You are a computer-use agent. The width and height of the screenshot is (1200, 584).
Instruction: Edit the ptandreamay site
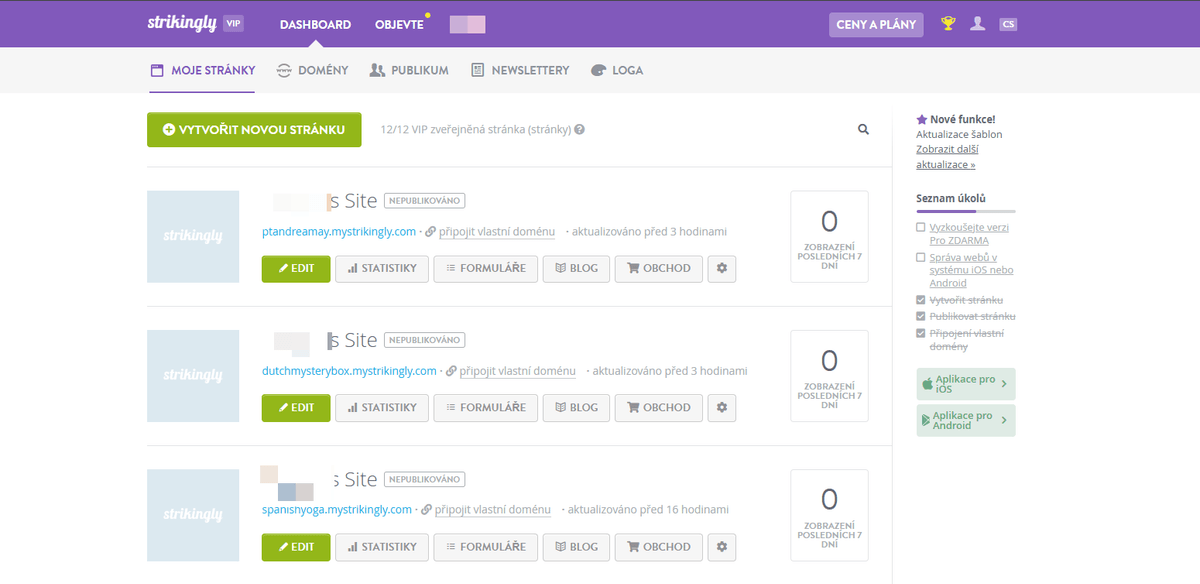[296, 268]
